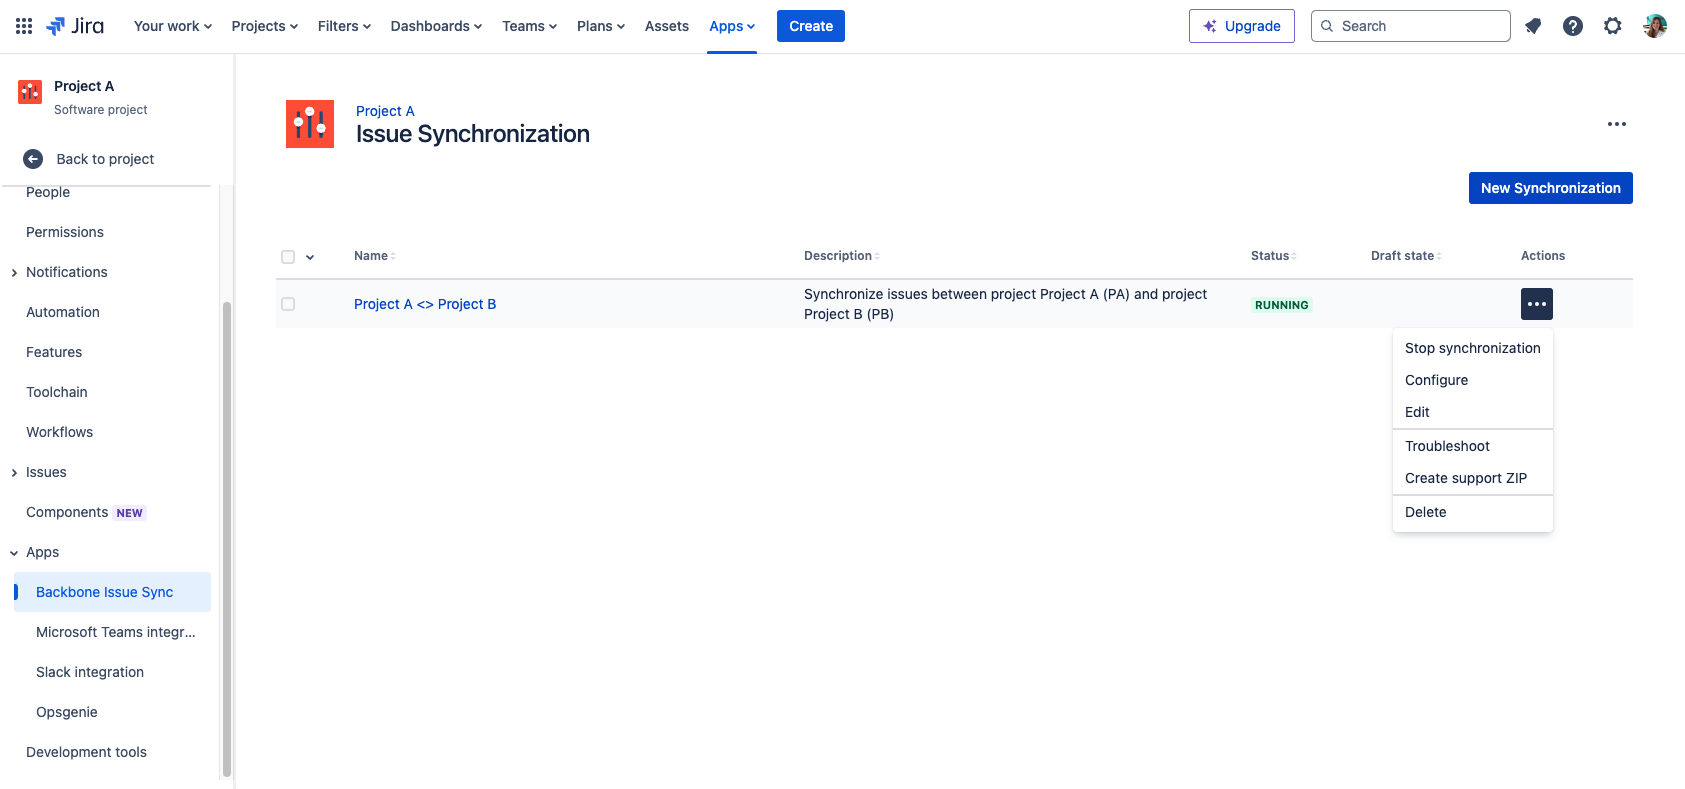1685x789 pixels.
Task: Click the row actions ellipsis button
Action: (x=1536, y=304)
